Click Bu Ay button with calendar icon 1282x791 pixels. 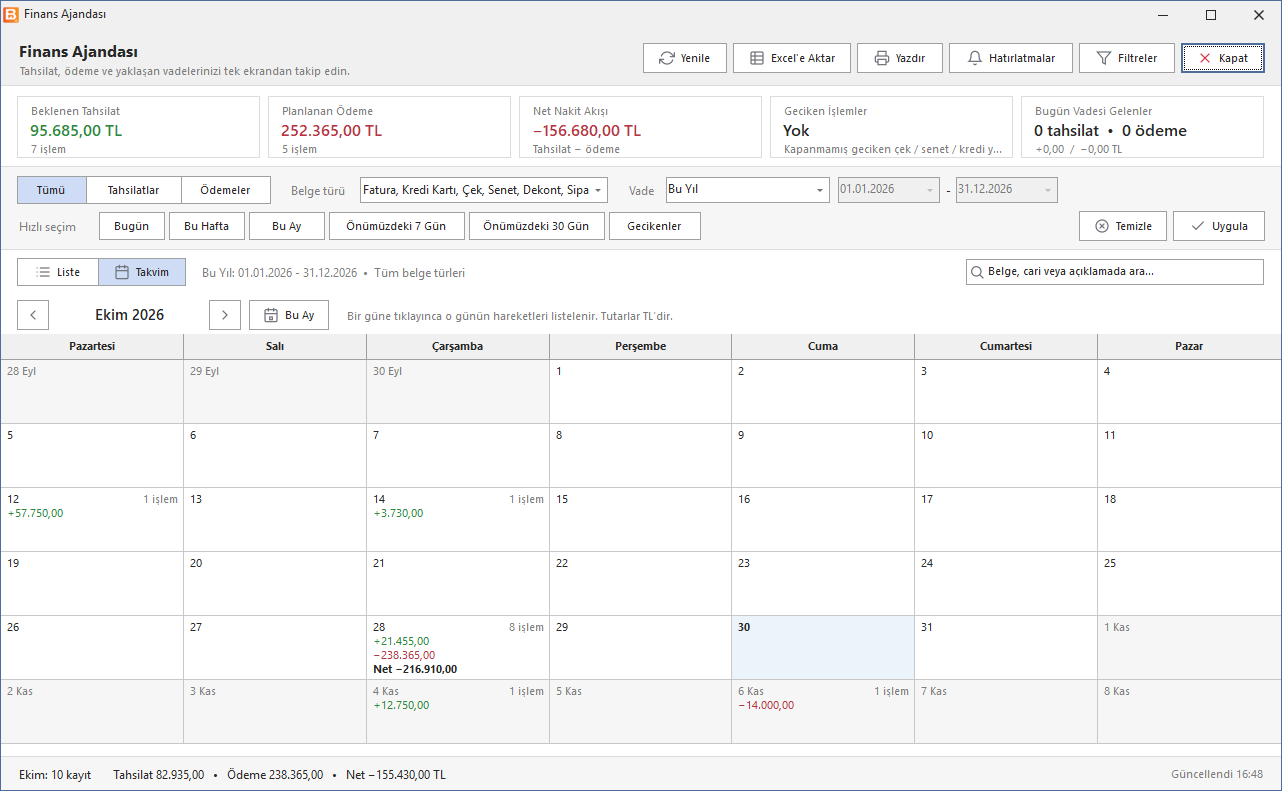tap(289, 315)
